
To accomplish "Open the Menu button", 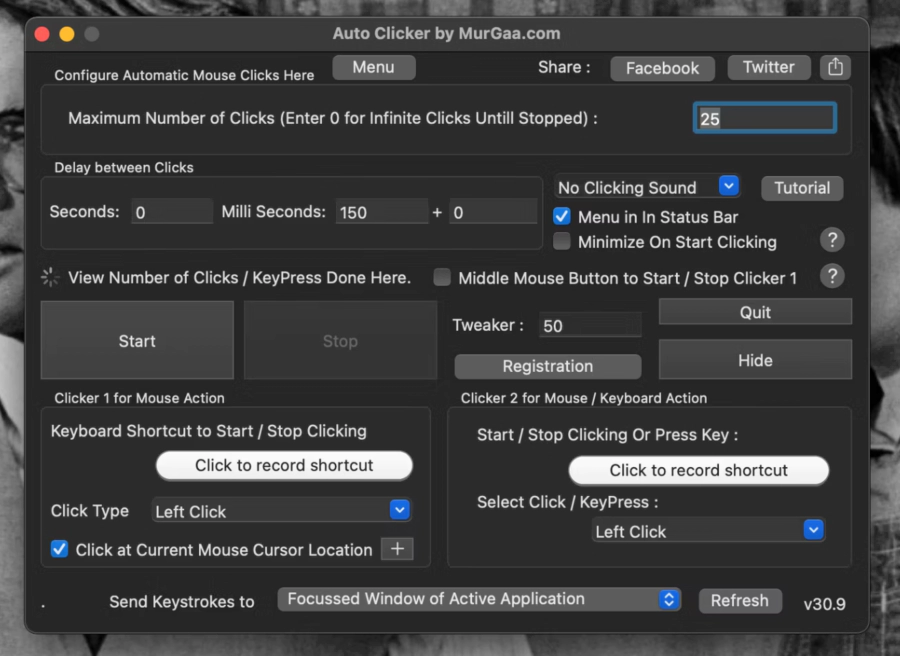I will pos(374,67).
